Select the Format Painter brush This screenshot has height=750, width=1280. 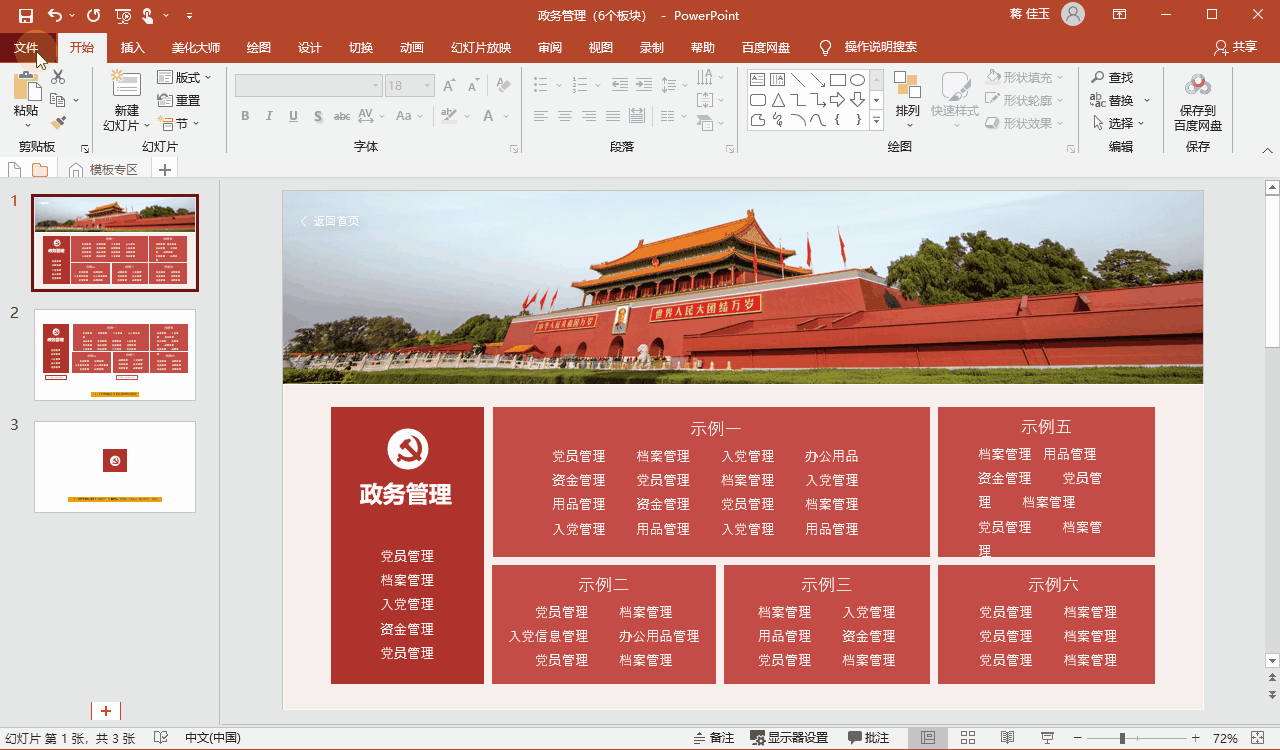[58, 123]
